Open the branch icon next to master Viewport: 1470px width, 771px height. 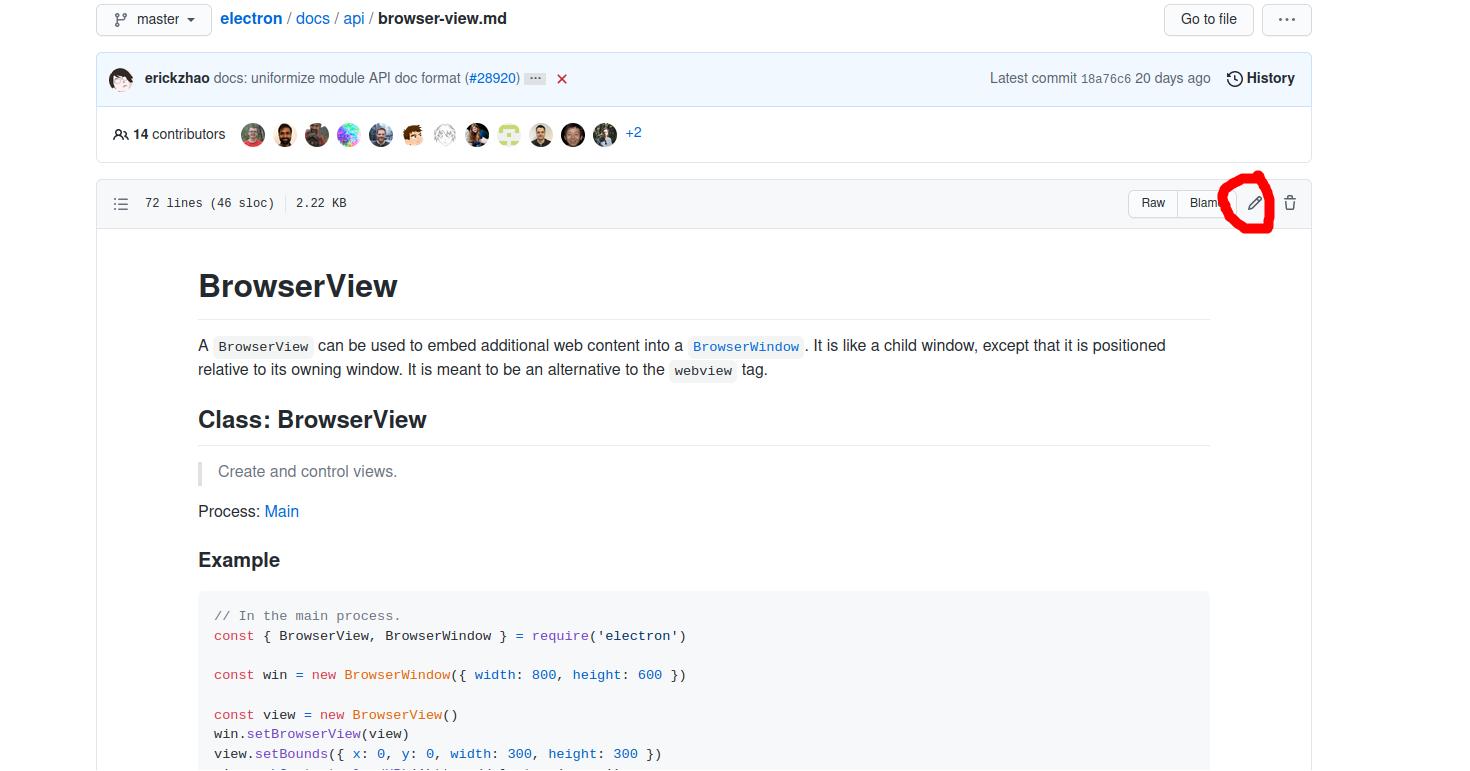[x=119, y=18]
